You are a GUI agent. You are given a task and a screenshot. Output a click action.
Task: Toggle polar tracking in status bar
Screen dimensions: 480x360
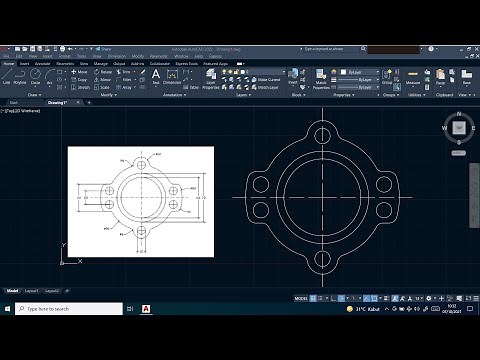341,298
